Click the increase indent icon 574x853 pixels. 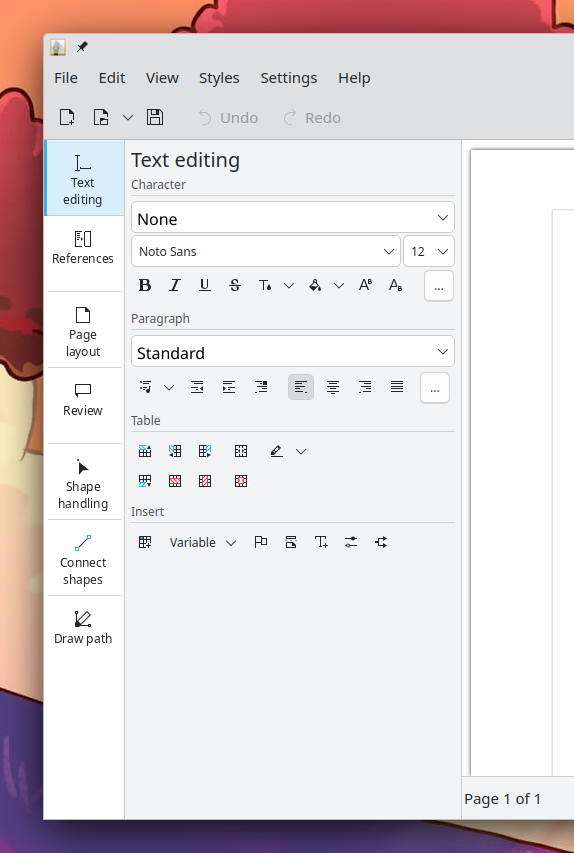pos(229,387)
